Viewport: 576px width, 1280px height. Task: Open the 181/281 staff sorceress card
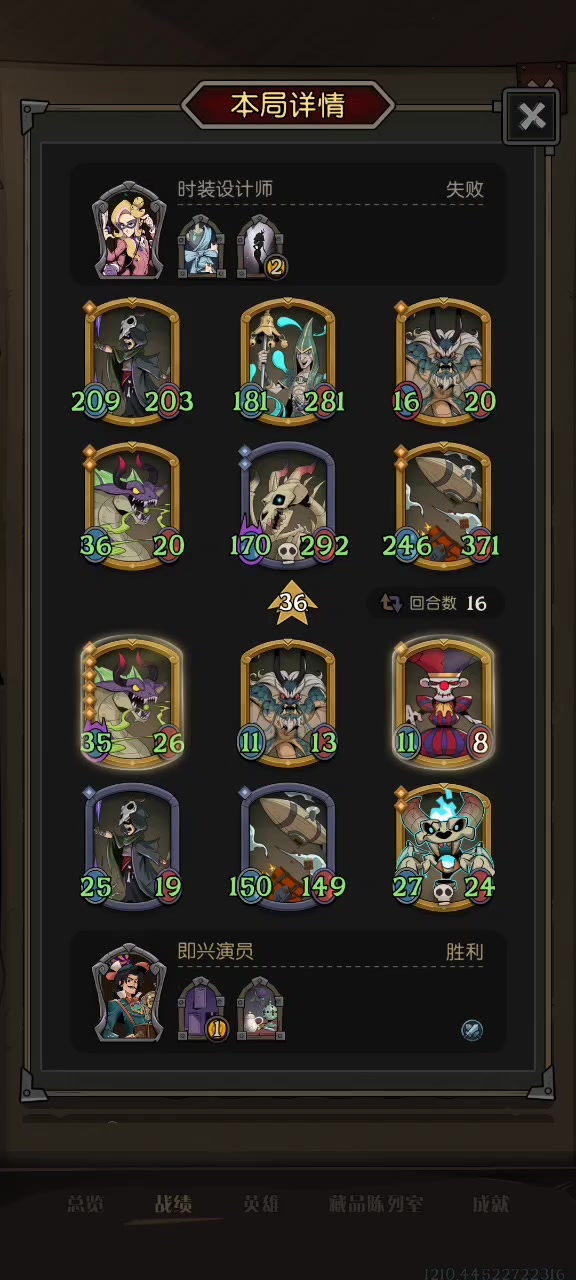288,360
